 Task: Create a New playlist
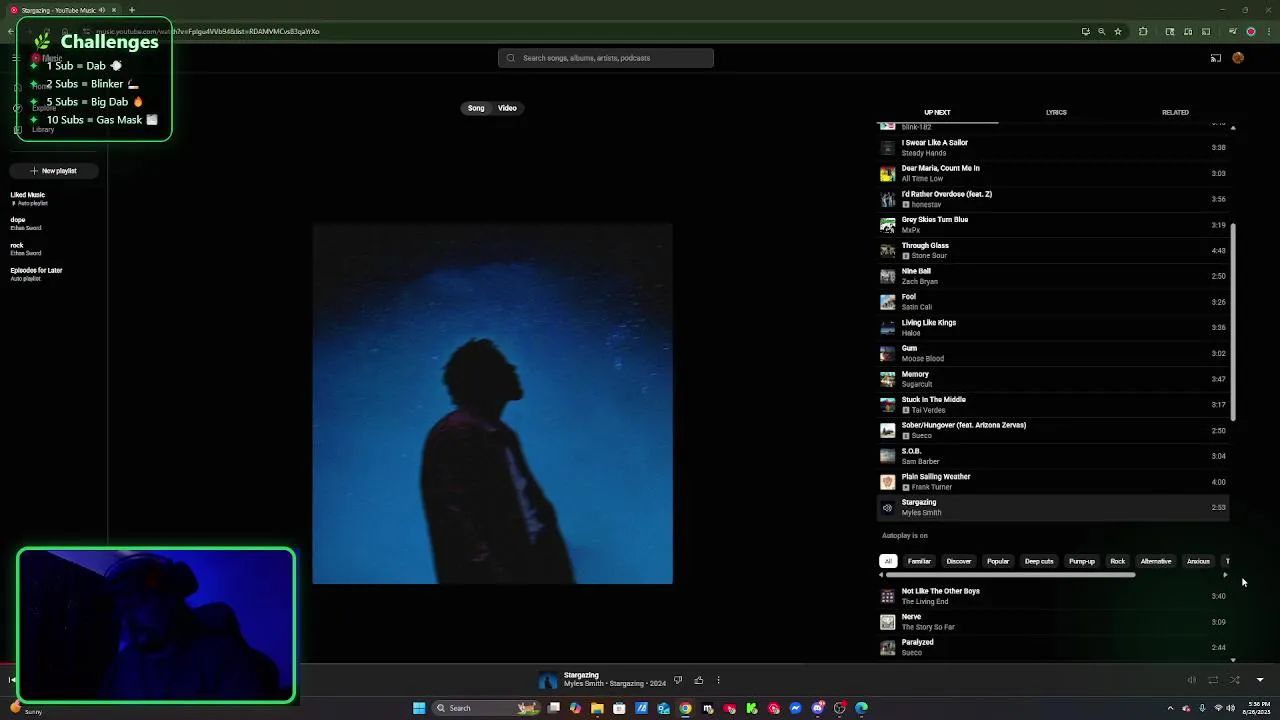coord(53,171)
